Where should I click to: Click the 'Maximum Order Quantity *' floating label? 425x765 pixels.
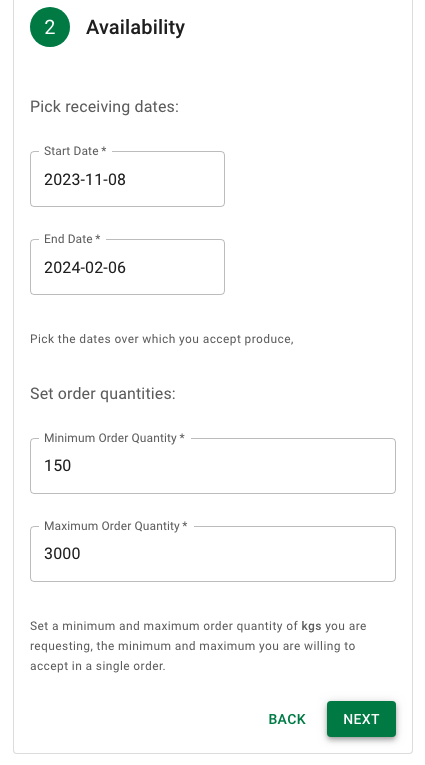pos(116,526)
